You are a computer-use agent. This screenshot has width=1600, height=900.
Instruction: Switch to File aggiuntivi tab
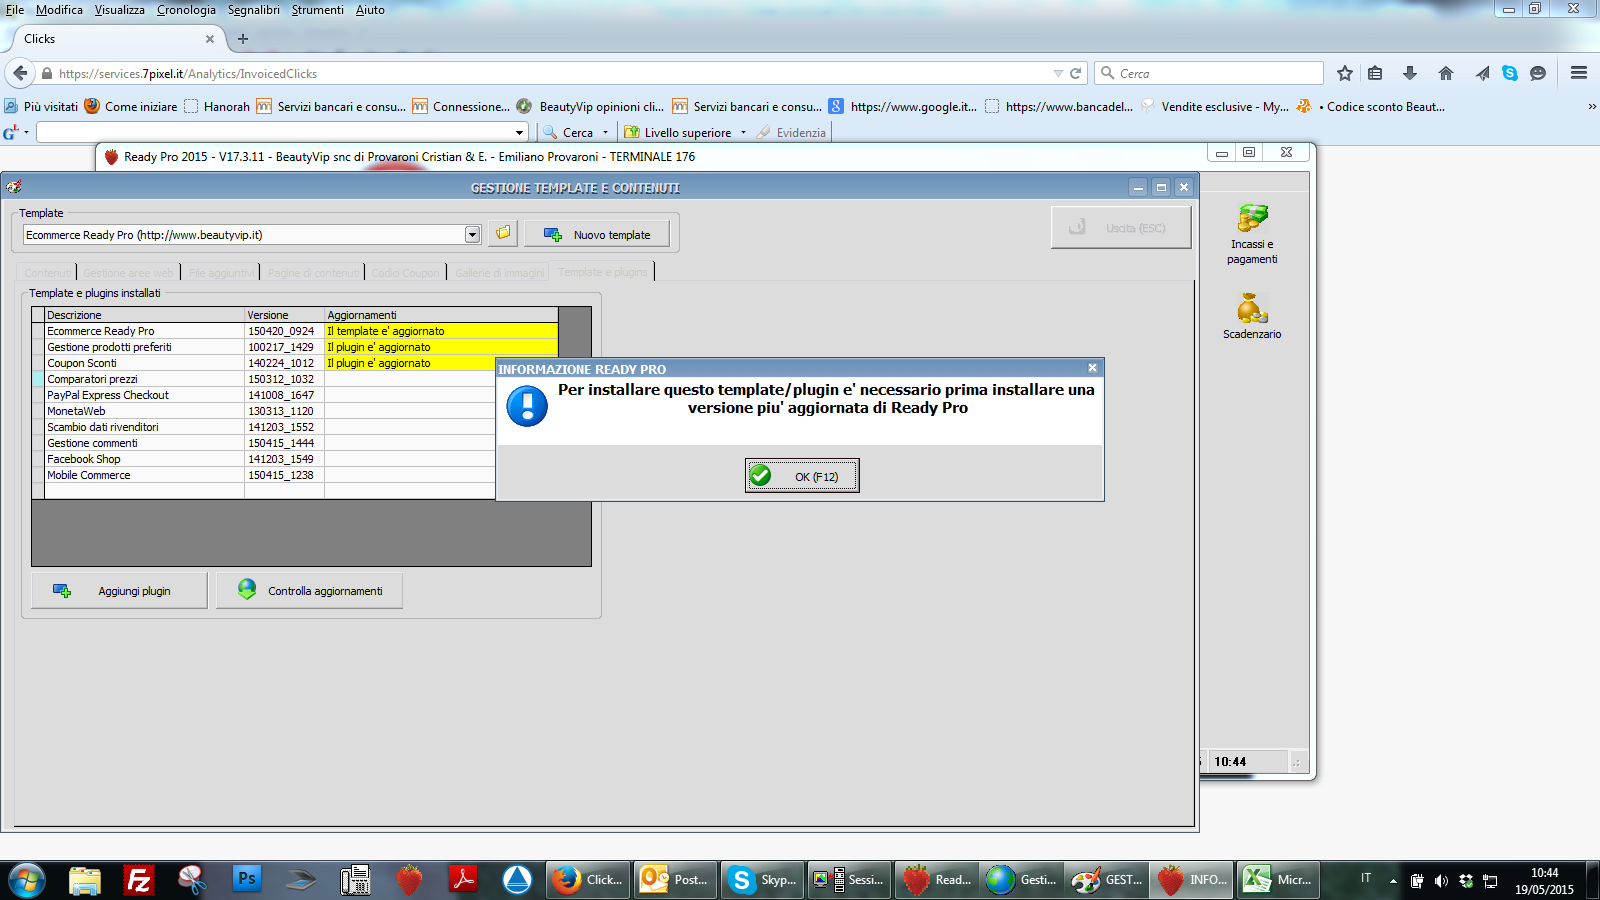[221, 273]
